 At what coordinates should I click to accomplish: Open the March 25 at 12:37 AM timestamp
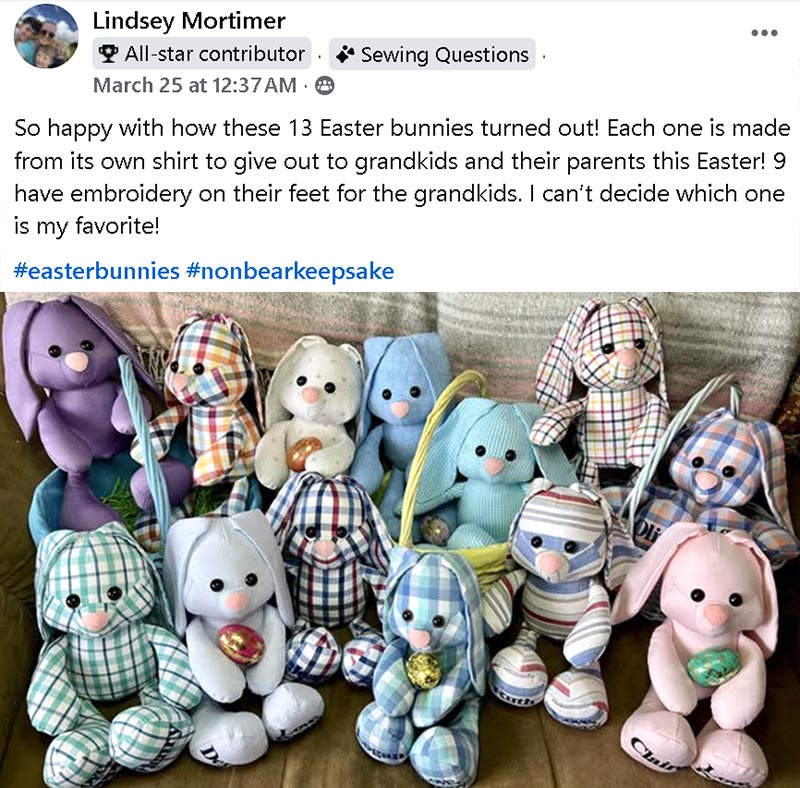point(194,85)
